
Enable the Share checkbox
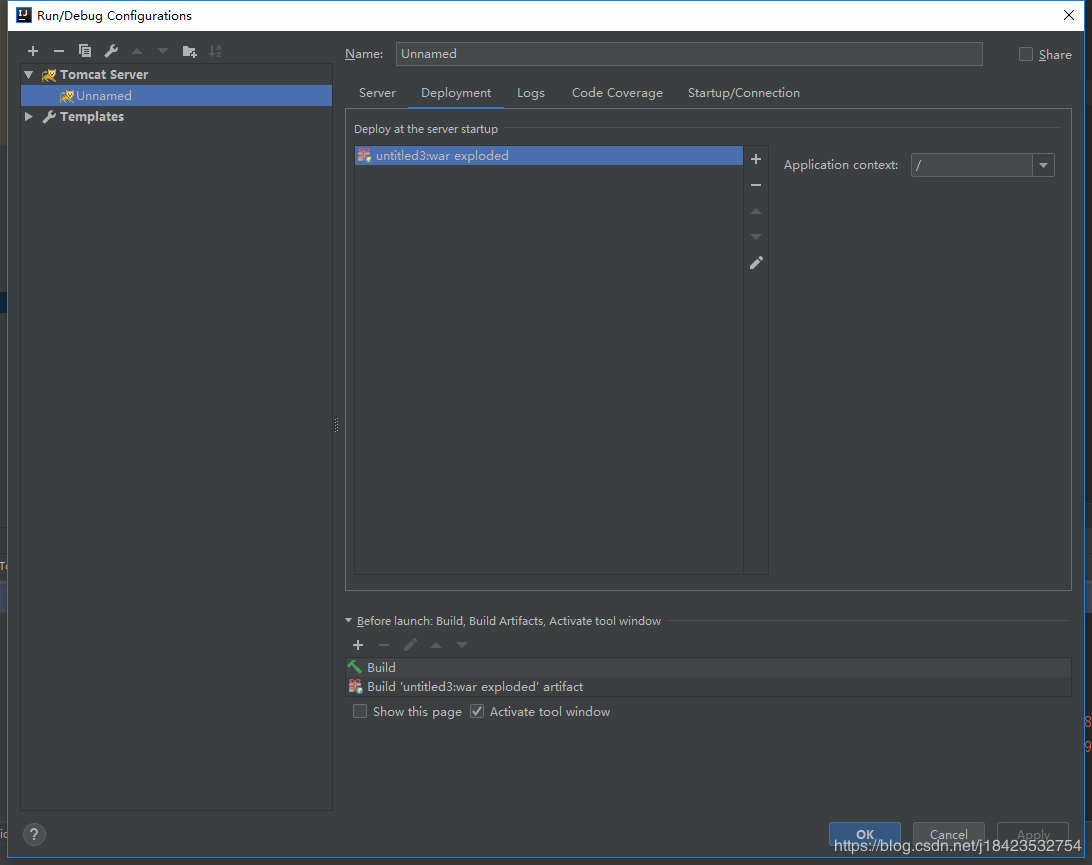[1026, 55]
